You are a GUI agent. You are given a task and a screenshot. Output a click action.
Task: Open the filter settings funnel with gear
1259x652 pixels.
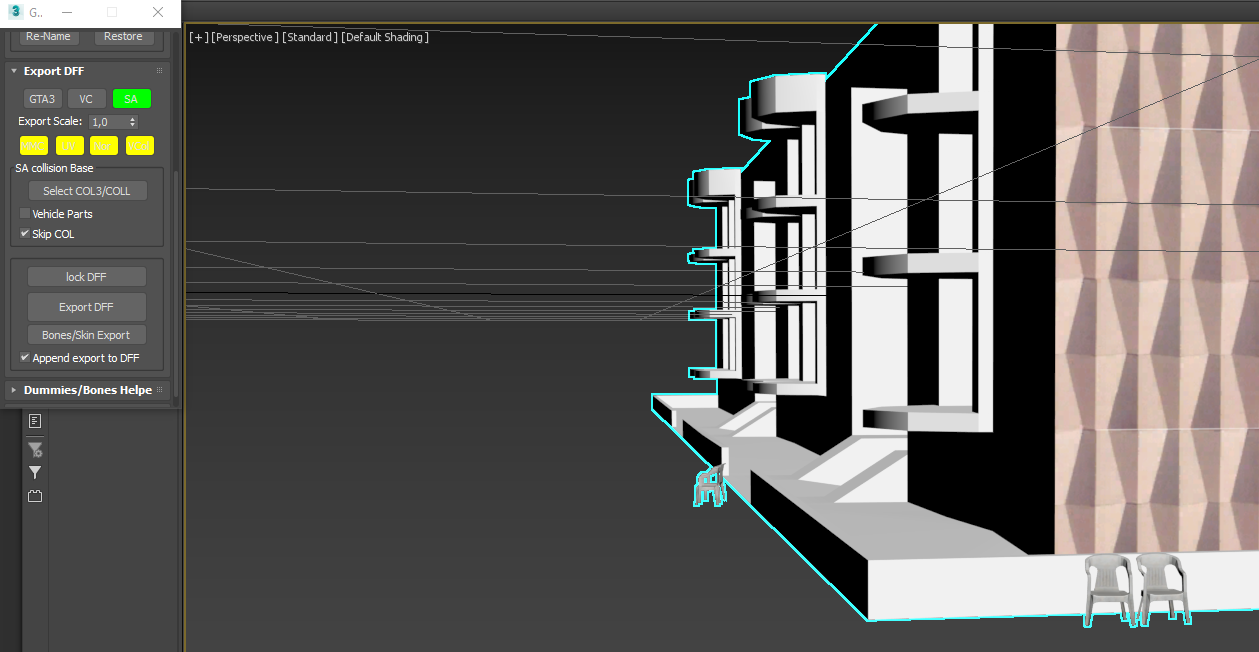[35, 449]
